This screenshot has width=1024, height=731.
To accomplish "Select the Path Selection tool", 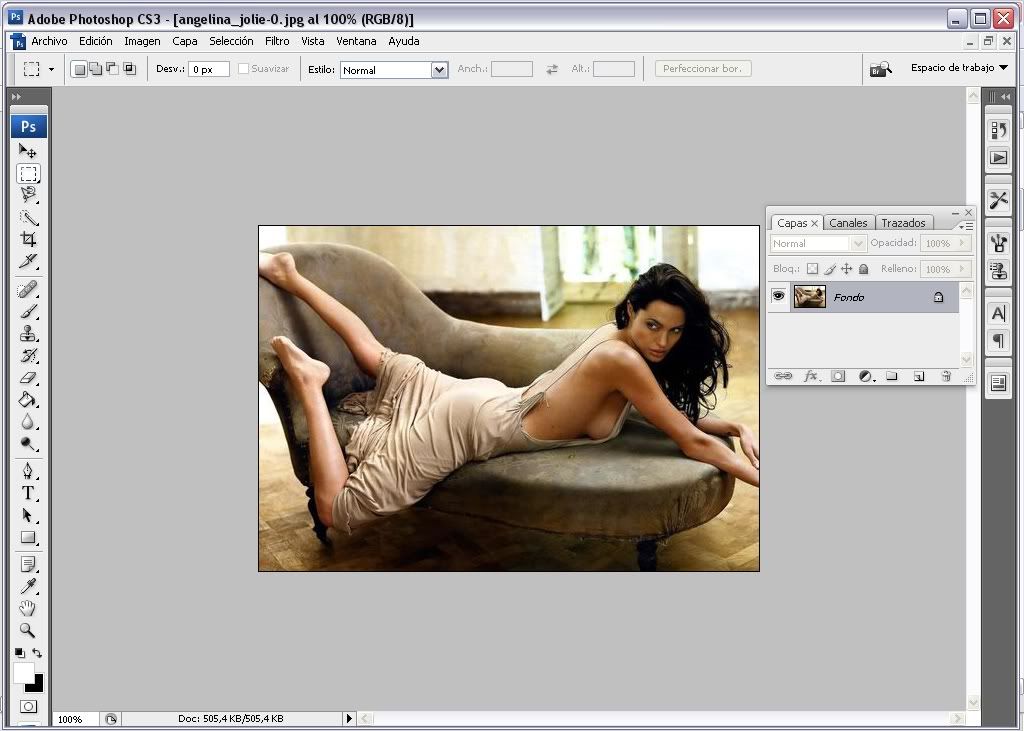I will (x=27, y=515).
